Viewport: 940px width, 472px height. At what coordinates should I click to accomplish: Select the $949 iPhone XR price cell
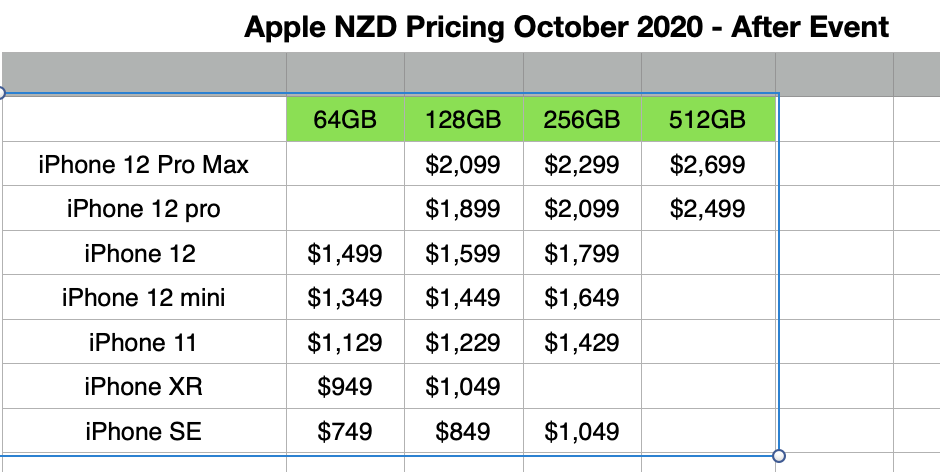(345, 387)
